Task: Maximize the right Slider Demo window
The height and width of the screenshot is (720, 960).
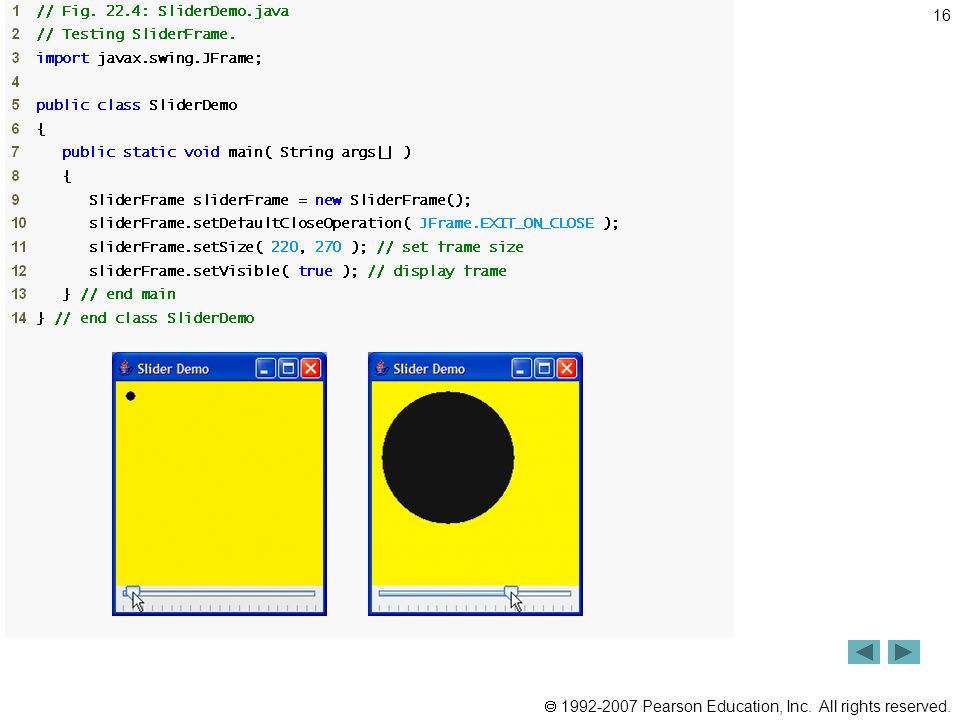Action: pyautogui.click(x=544, y=369)
